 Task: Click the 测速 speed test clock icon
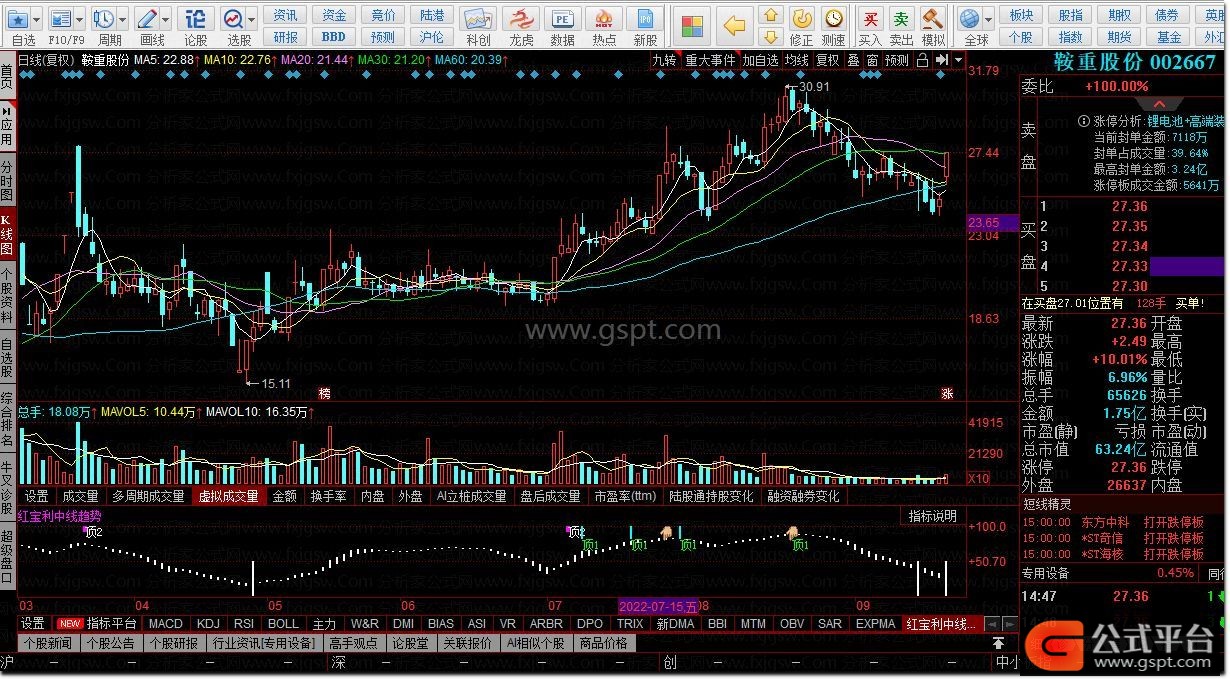(x=833, y=18)
